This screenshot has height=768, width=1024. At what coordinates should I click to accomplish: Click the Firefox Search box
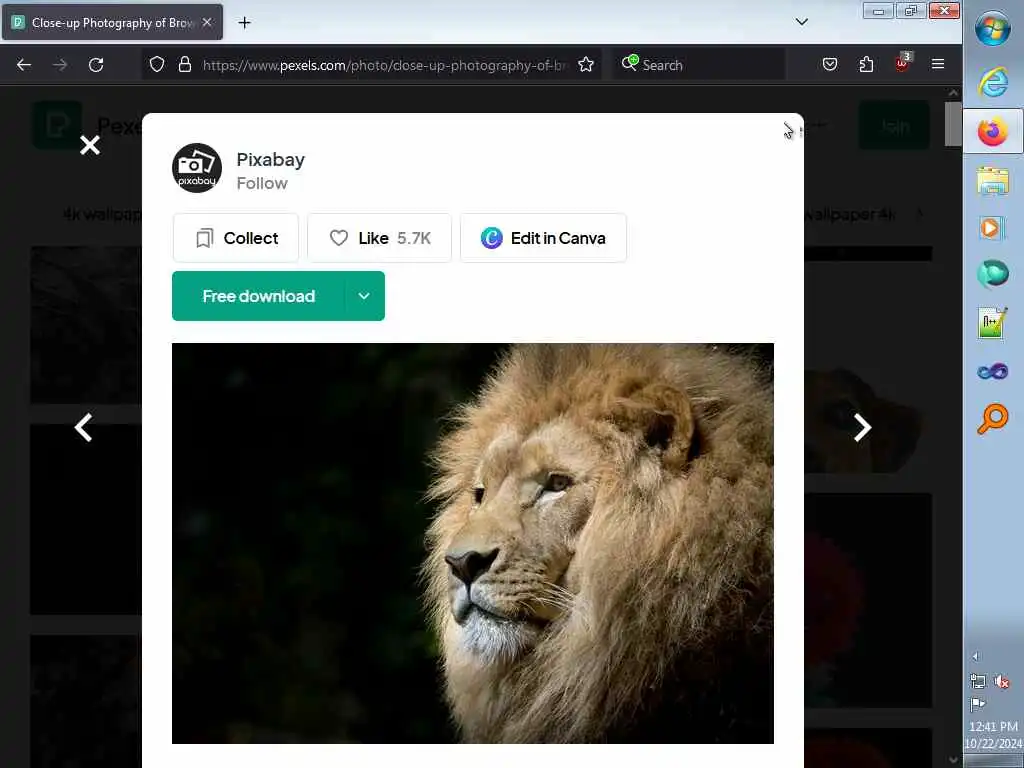(x=699, y=65)
